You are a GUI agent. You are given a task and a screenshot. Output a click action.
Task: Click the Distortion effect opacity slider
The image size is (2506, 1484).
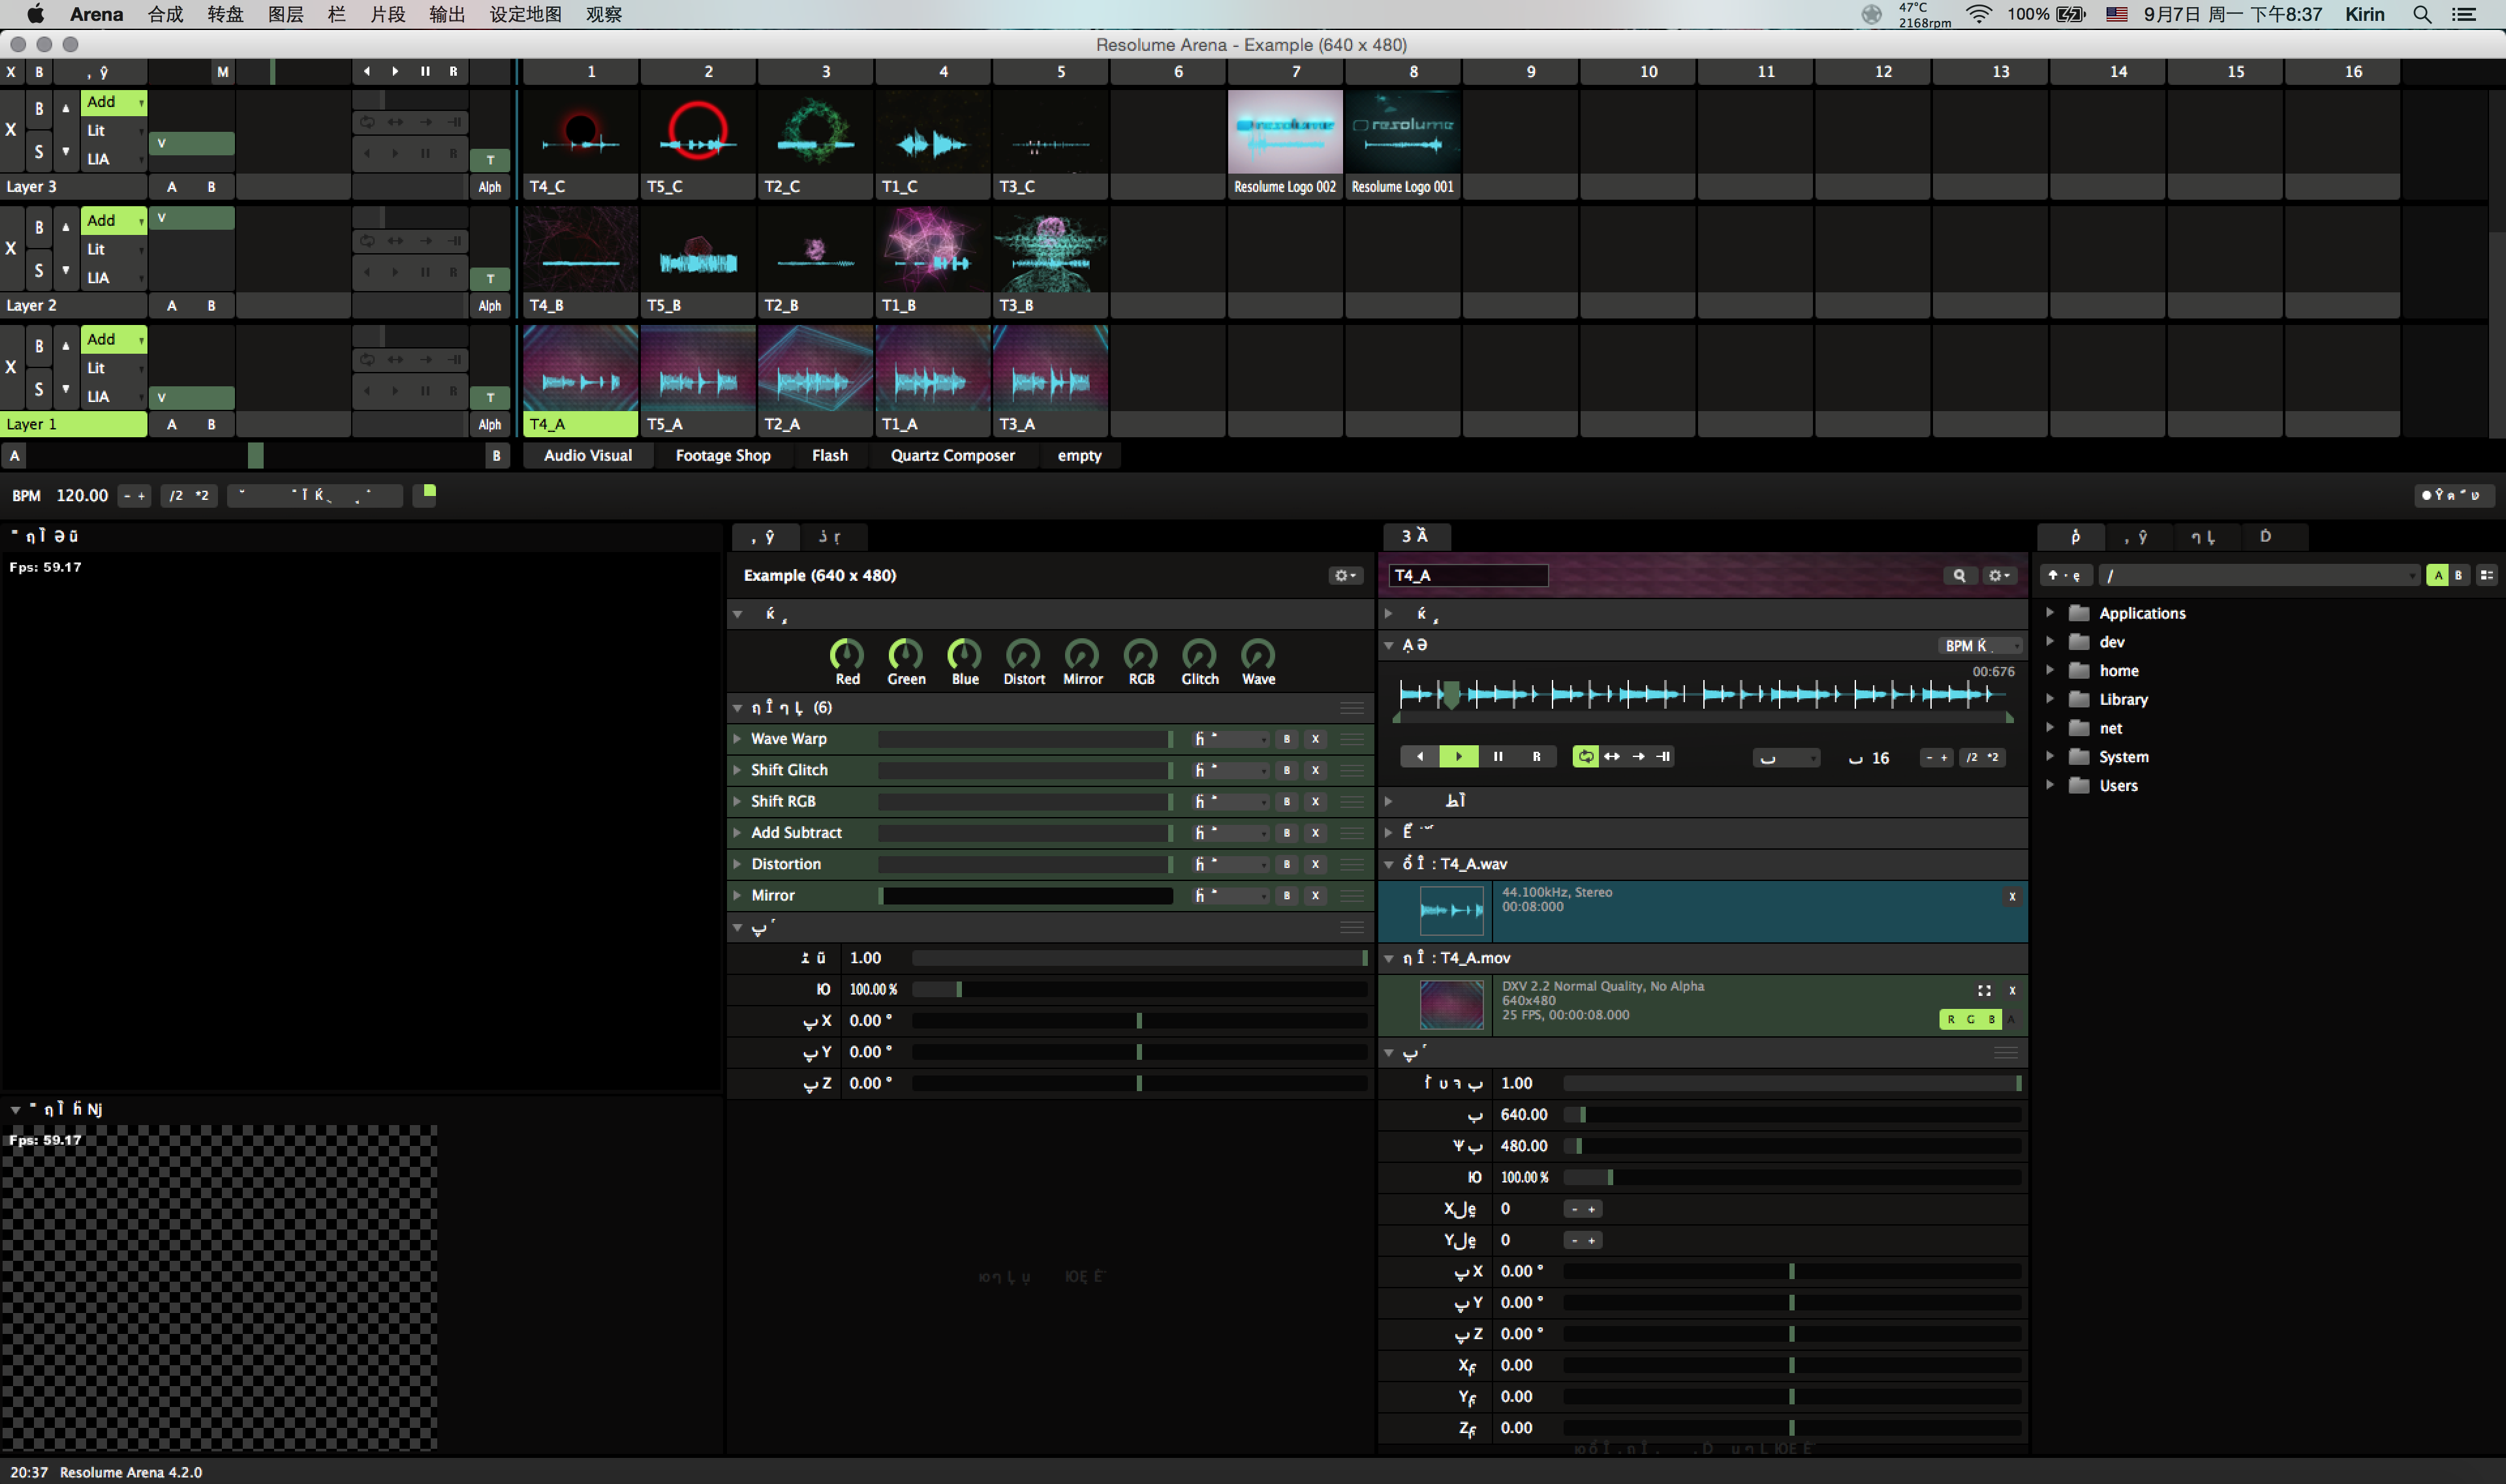(1024, 864)
